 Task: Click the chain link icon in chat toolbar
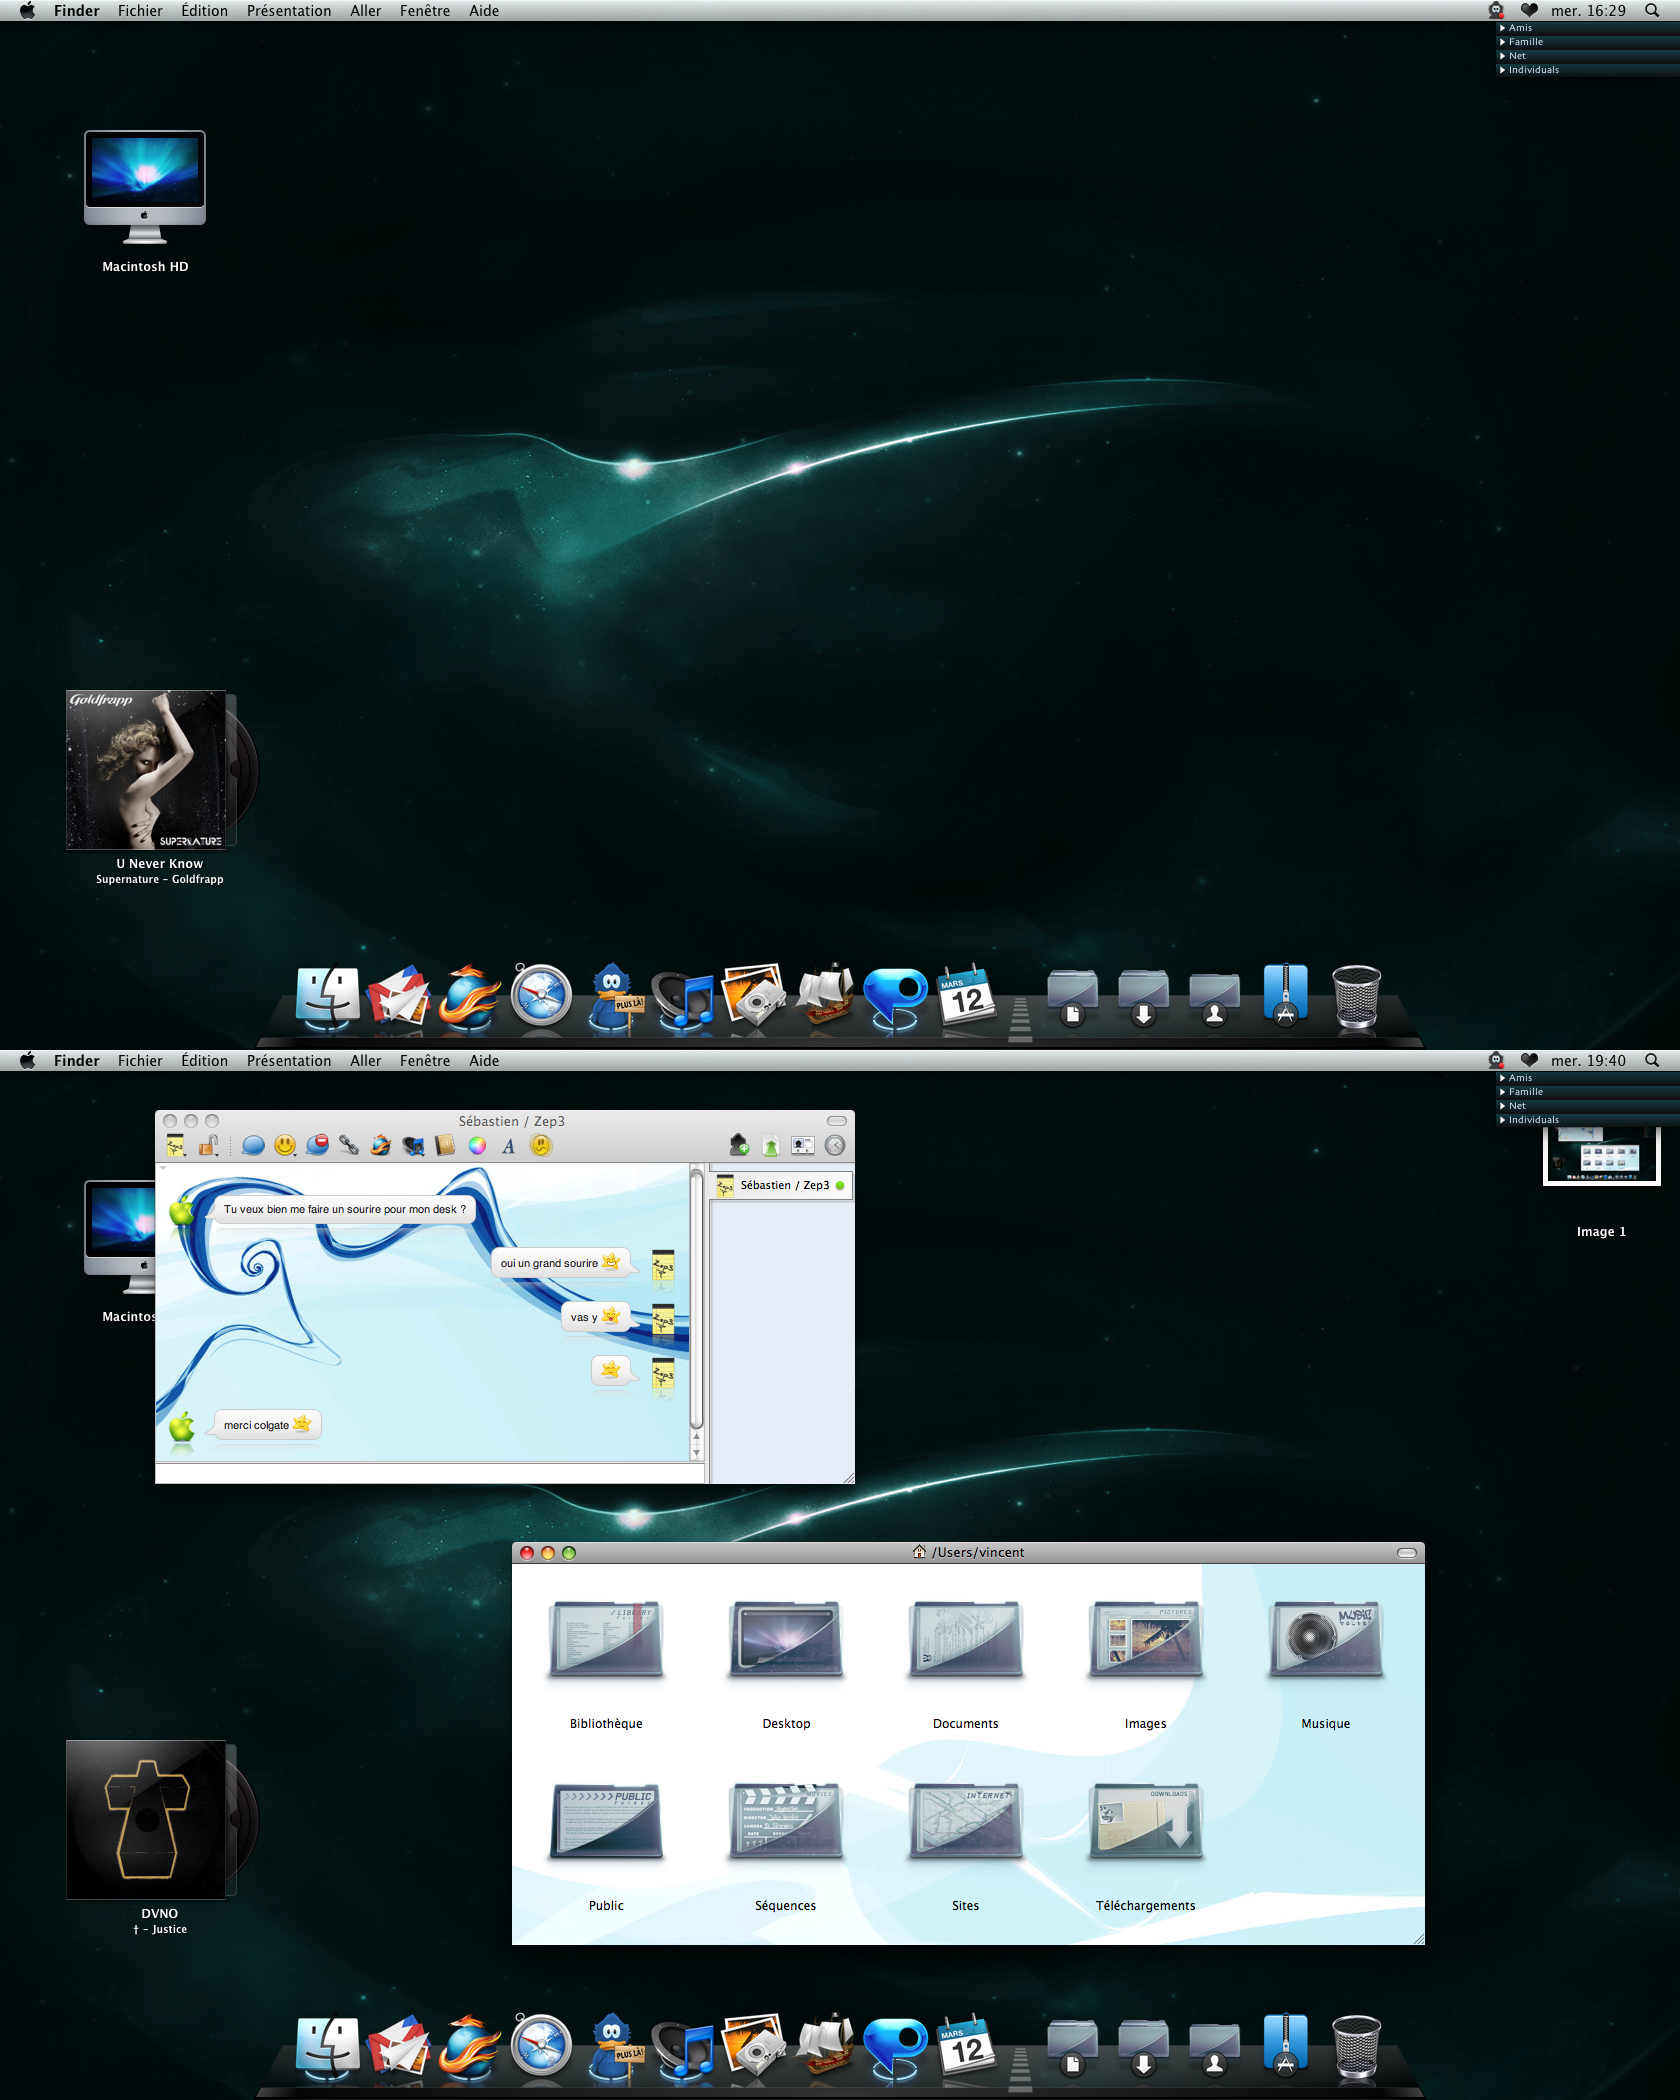pyautogui.click(x=349, y=1146)
